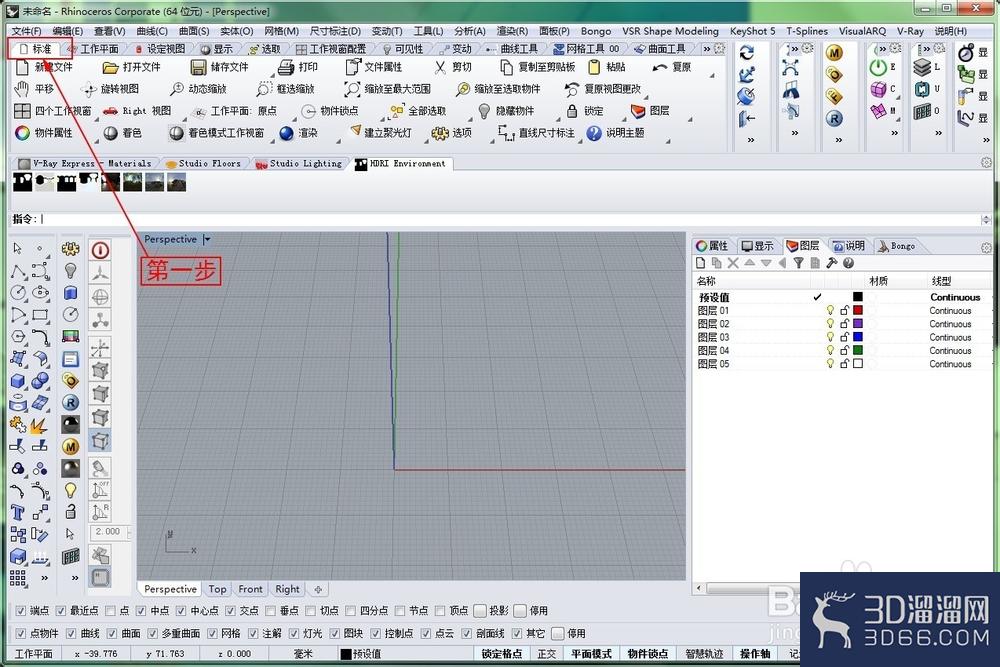This screenshot has width=1000, height=667.
Task: Open the 曲面(S) menu
Action: pos(194,31)
